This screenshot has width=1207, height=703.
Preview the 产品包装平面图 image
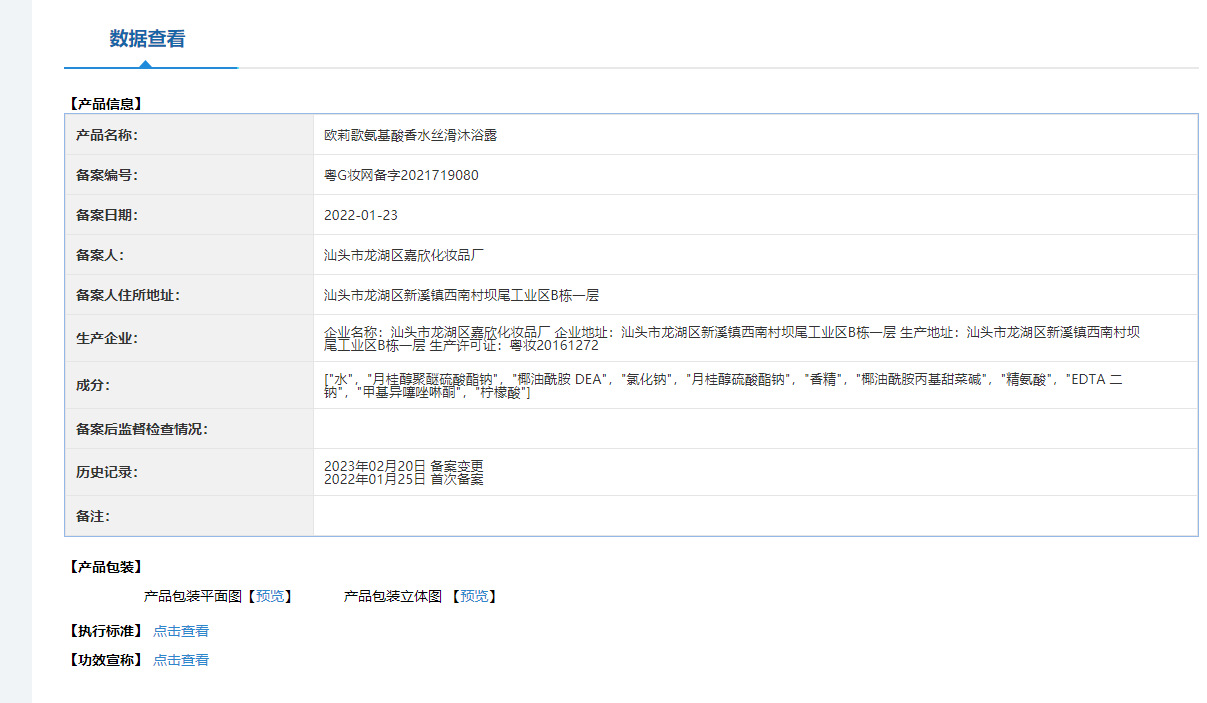point(270,596)
